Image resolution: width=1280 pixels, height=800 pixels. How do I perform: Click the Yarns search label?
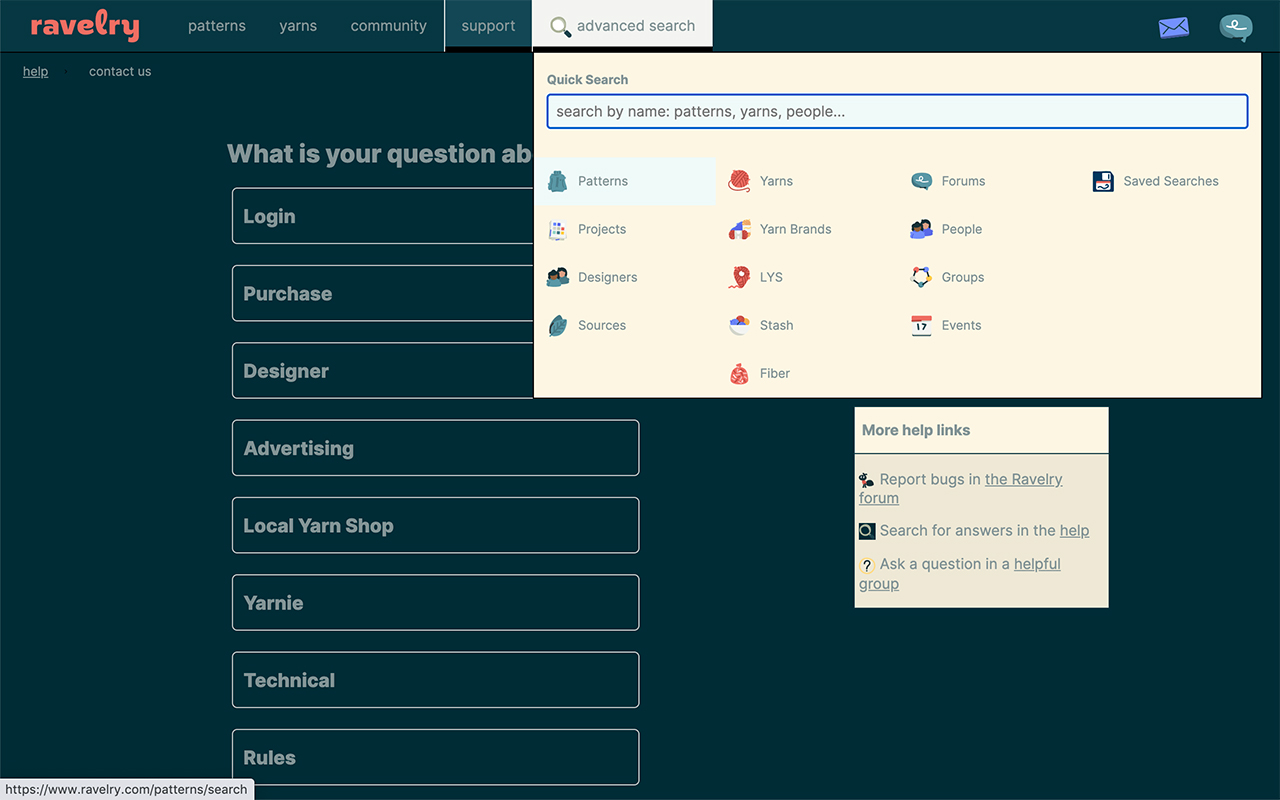coord(776,181)
